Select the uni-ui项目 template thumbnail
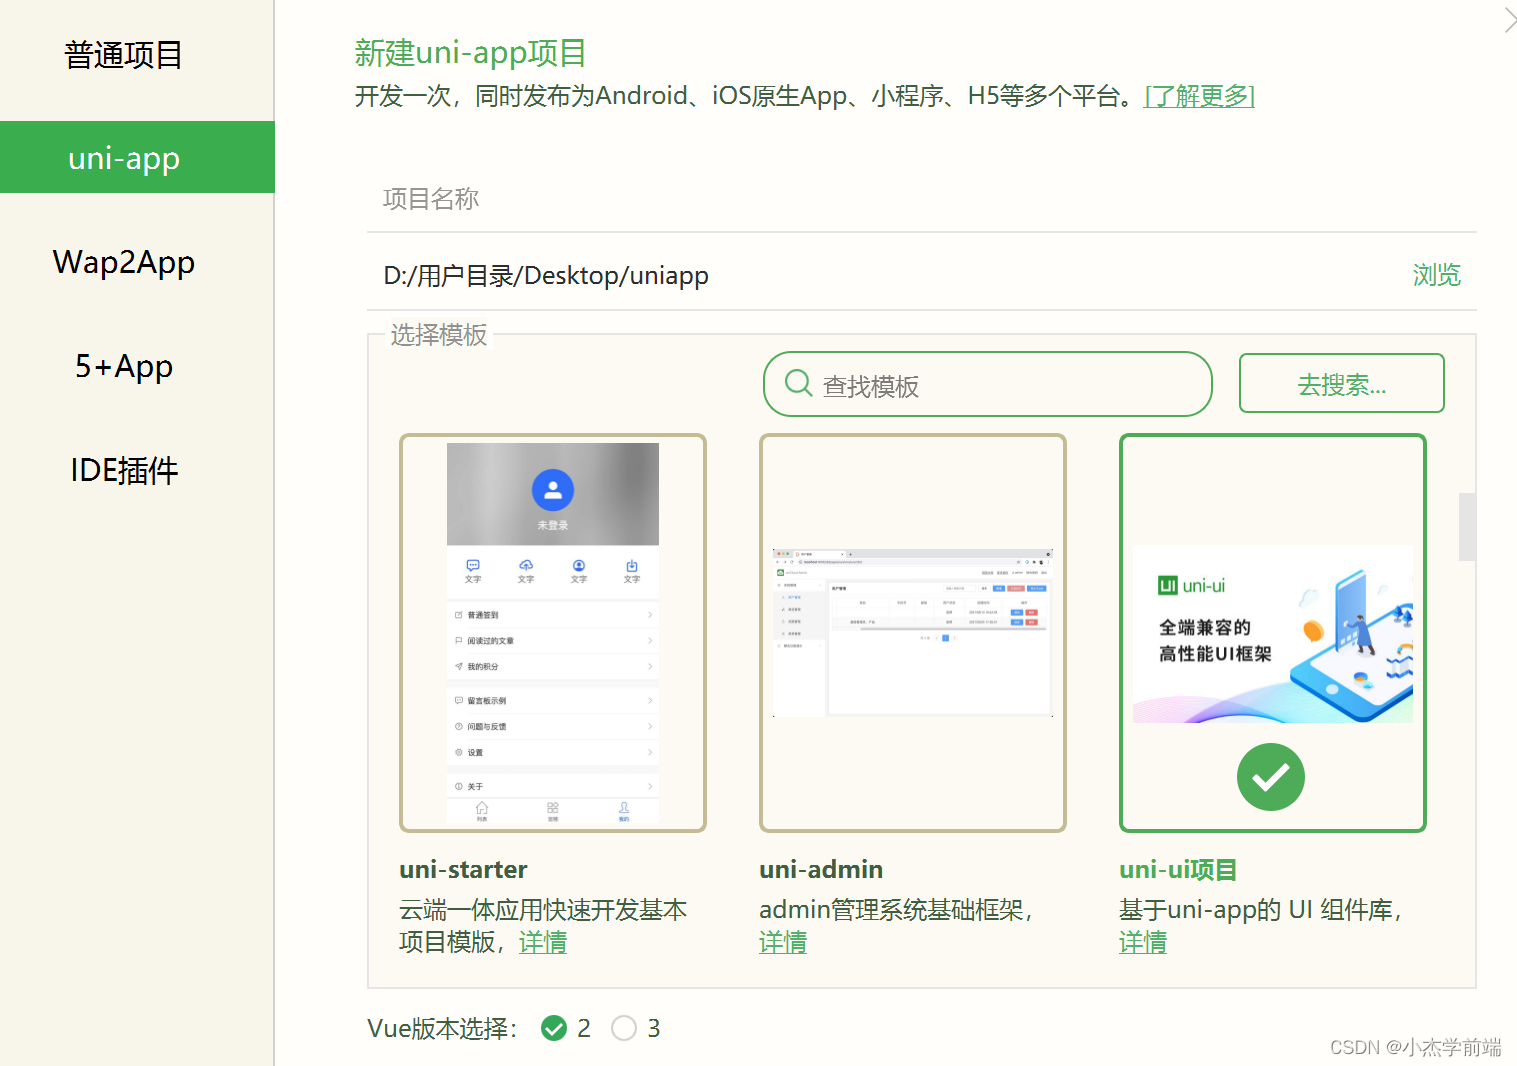 coord(1272,600)
